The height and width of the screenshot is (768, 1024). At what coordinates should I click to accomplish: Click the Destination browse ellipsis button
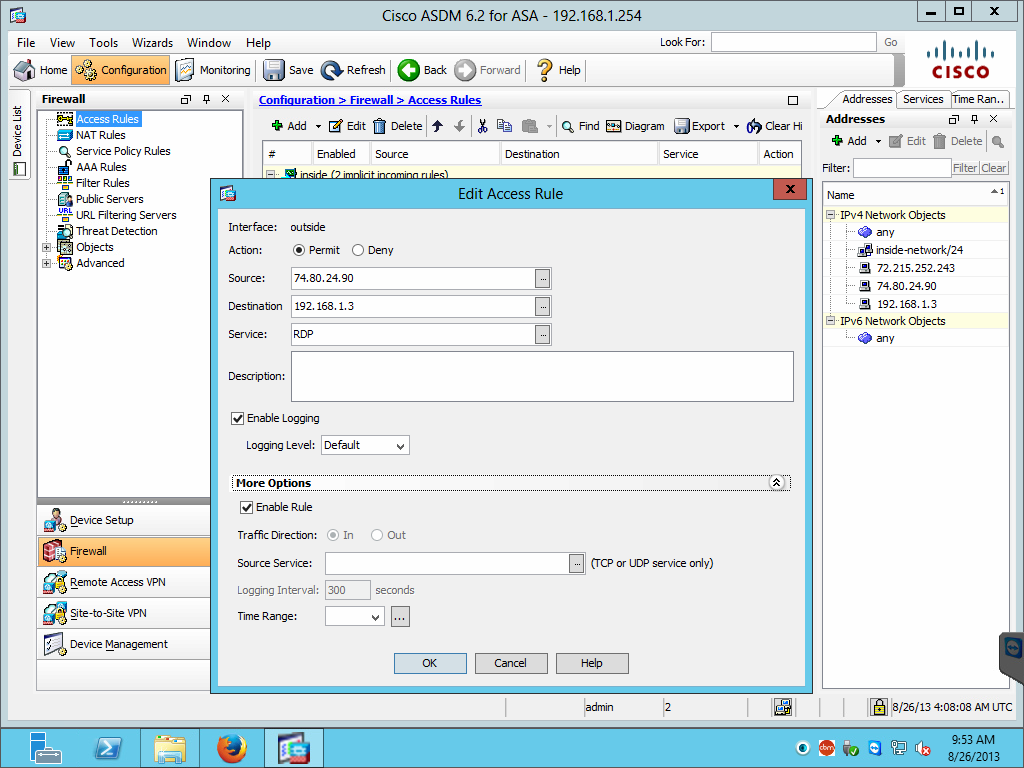click(543, 307)
